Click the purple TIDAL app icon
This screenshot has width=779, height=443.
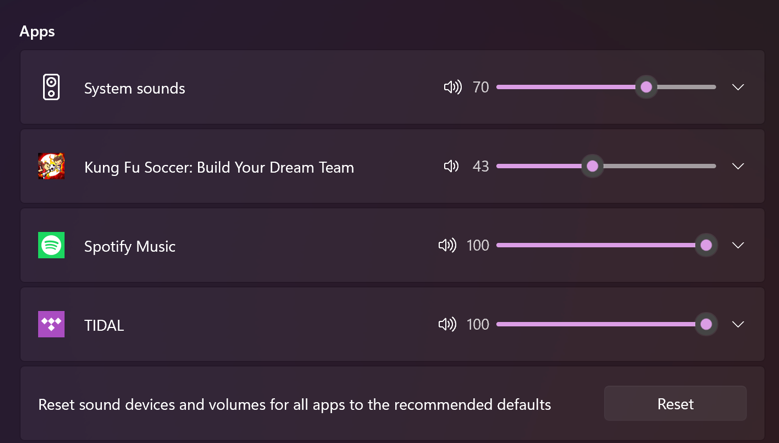click(x=51, y=324)
